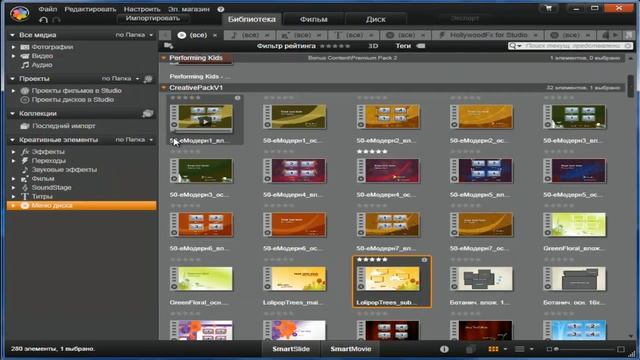Close the first (все) library tab
Viewport: 640px width, 360px height.
tap(215, 35)
